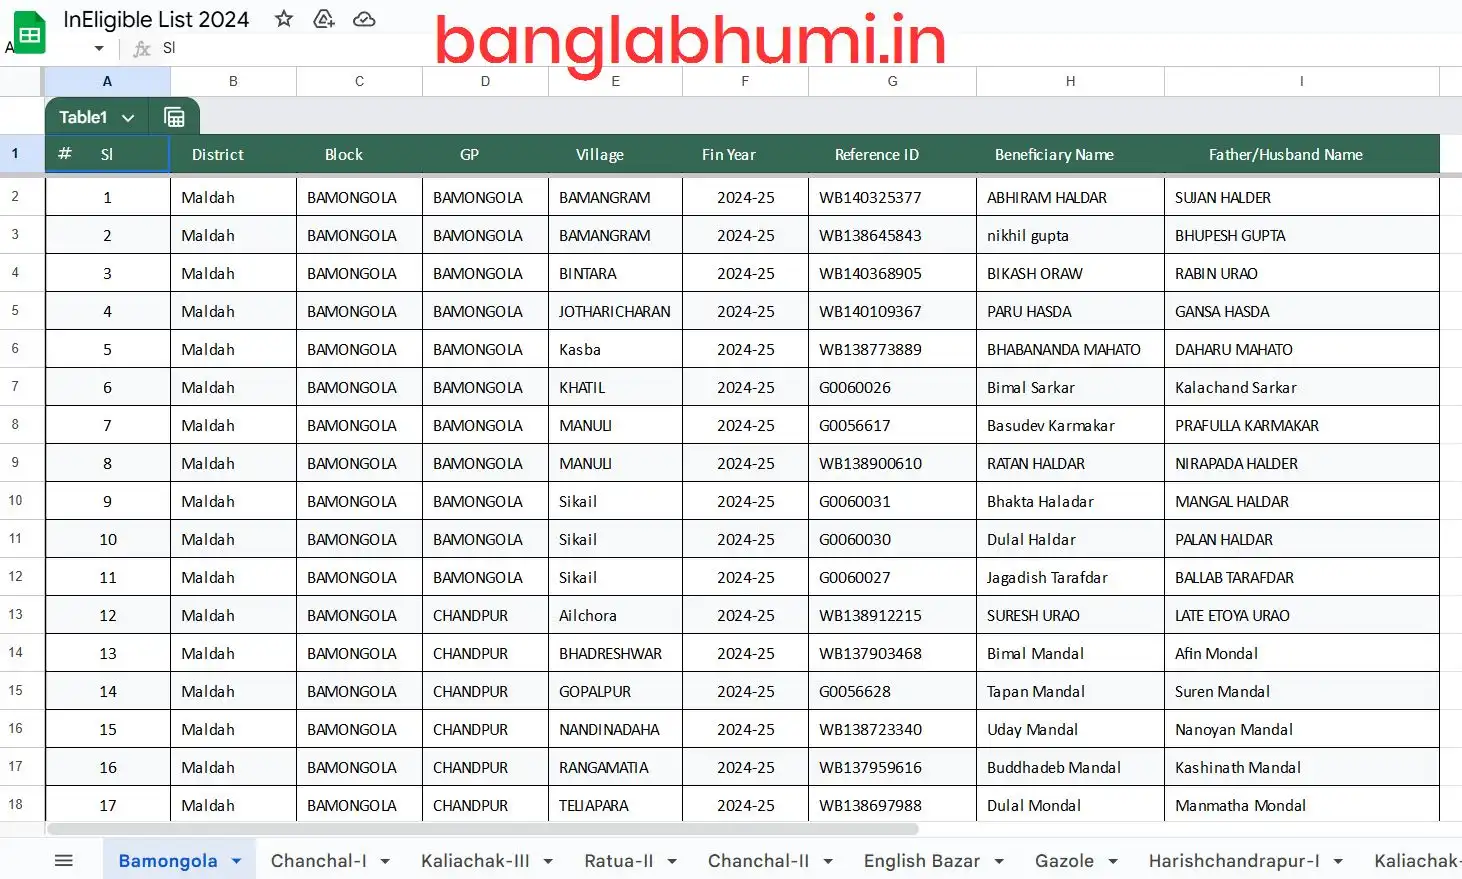The height and width of the screenshot is (879, 1462).
Task: Open English Bazar tab dropdown arrow
Action: point(999,861)
